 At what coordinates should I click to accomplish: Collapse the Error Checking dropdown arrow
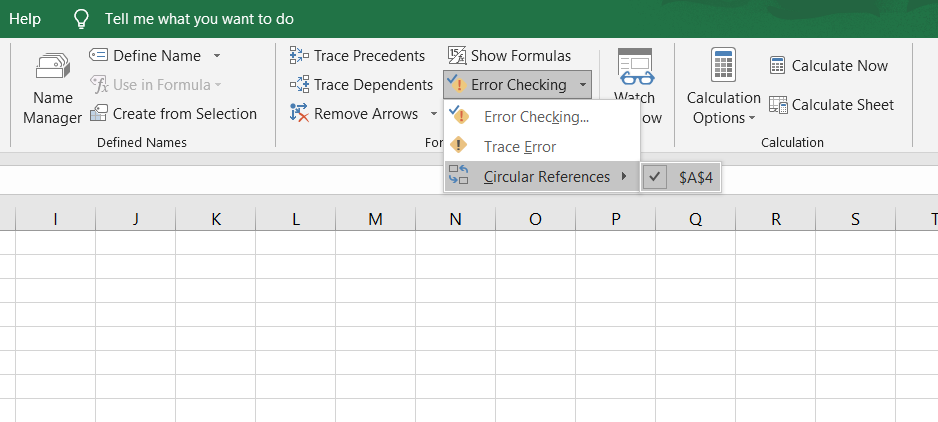583,85
